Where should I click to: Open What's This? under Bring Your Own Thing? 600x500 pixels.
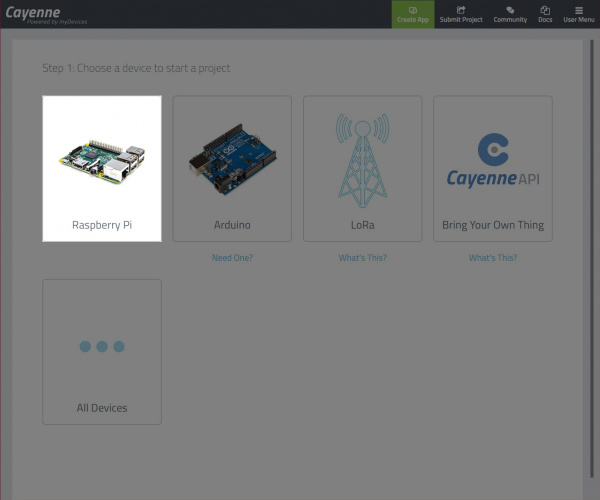(493, 258)
